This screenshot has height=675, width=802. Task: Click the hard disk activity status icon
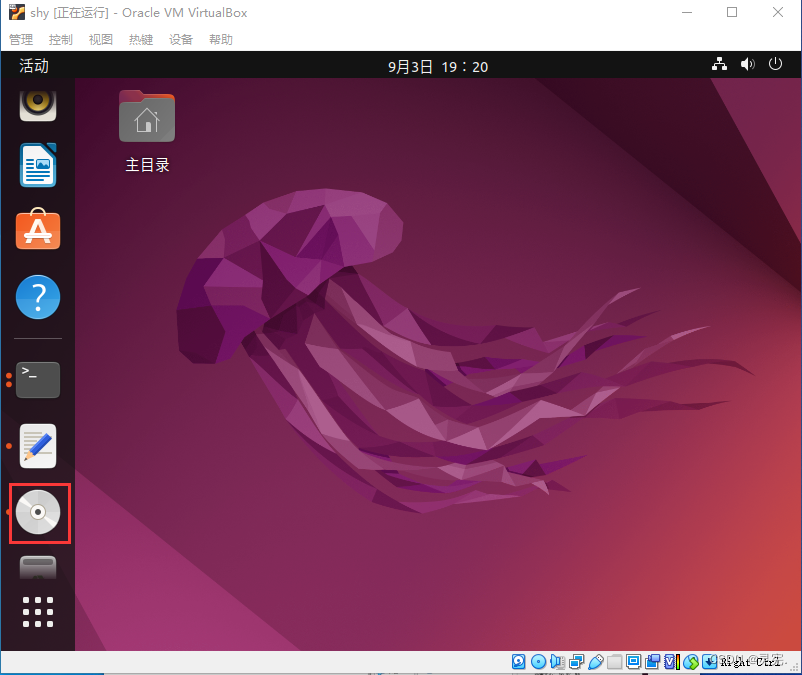click(x=519, y=662)
